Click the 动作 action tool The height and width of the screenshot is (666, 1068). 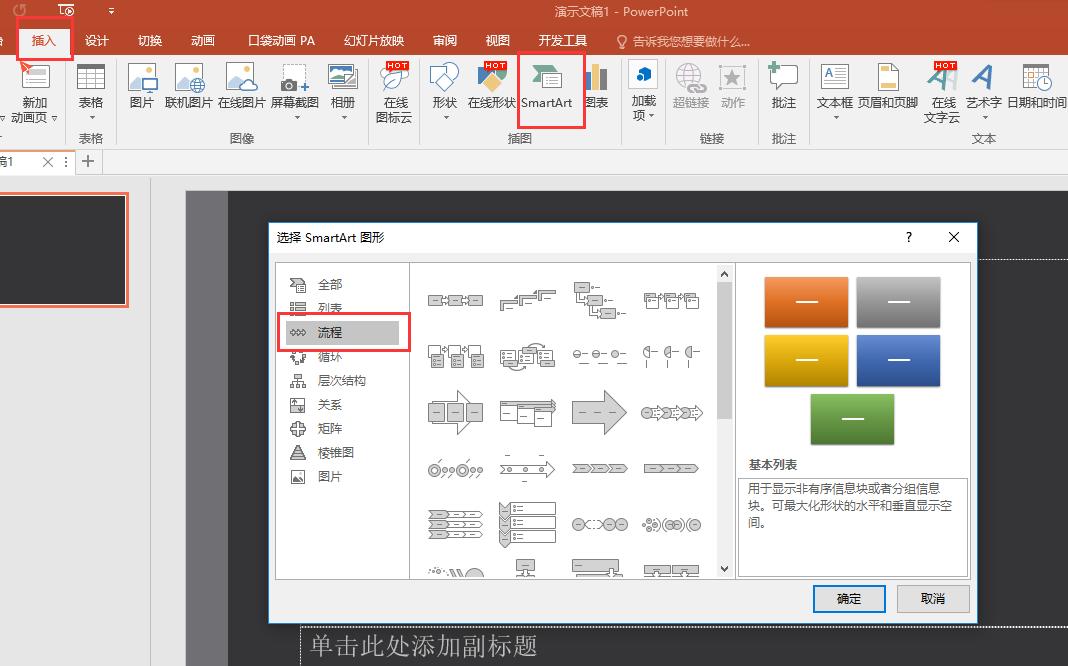click(734, 90)
